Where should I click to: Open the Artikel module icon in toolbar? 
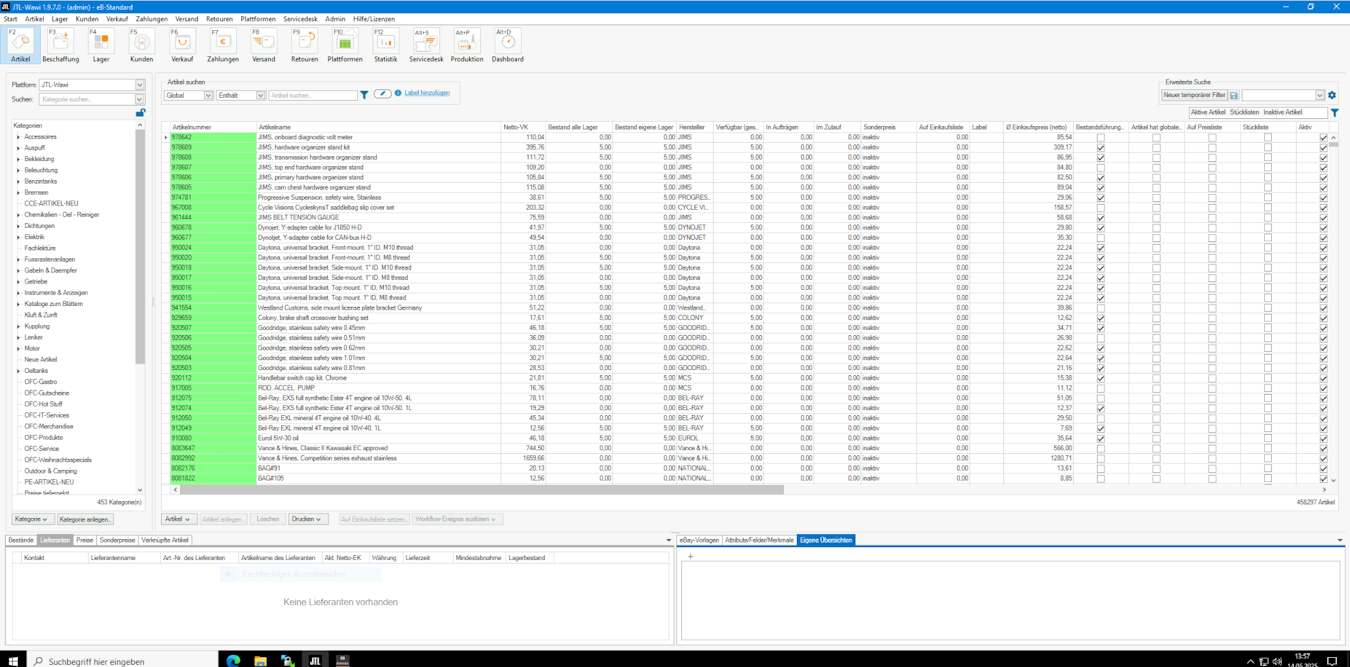(x=20, y=46)
